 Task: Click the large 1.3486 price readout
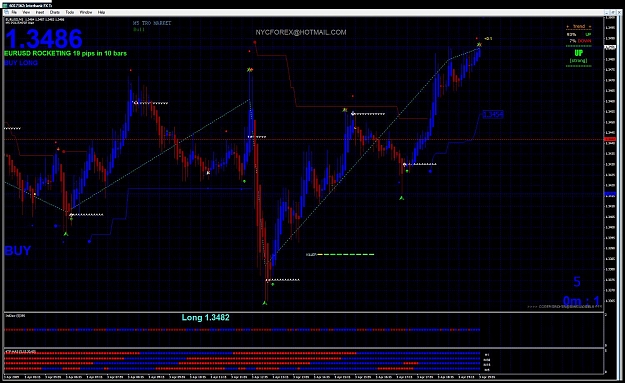43,39
